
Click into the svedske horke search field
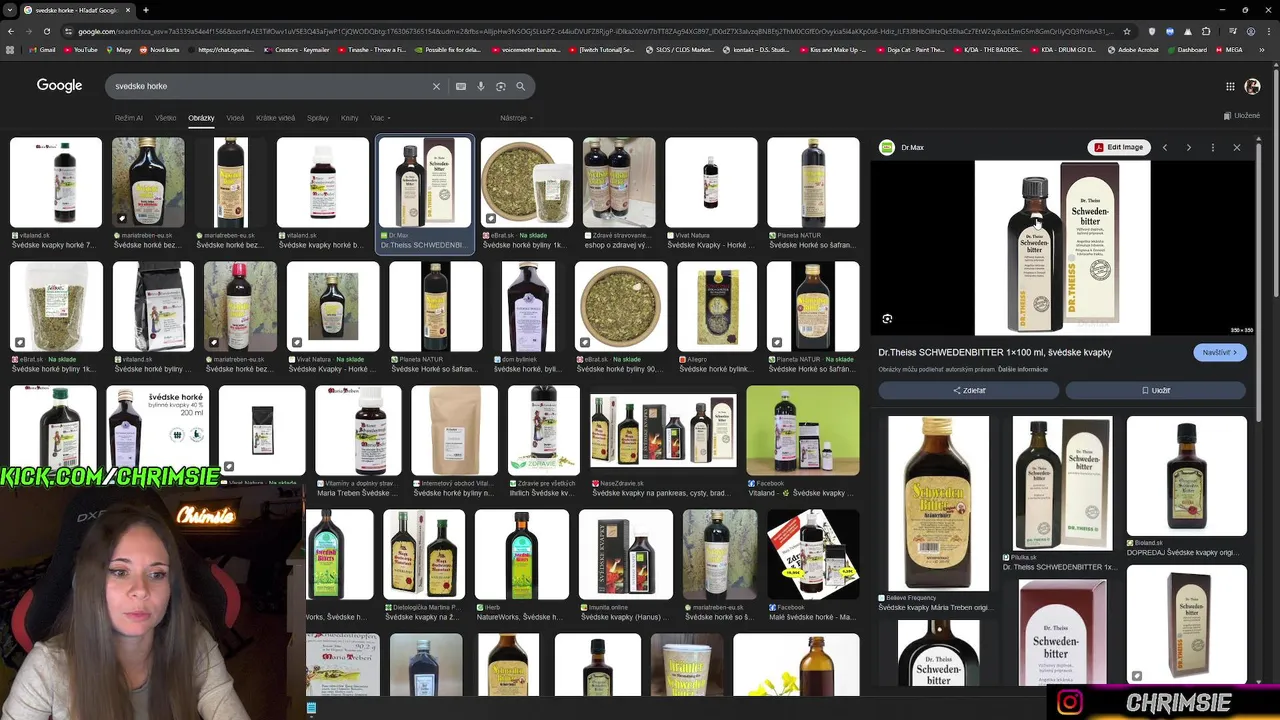click(270, 86)
